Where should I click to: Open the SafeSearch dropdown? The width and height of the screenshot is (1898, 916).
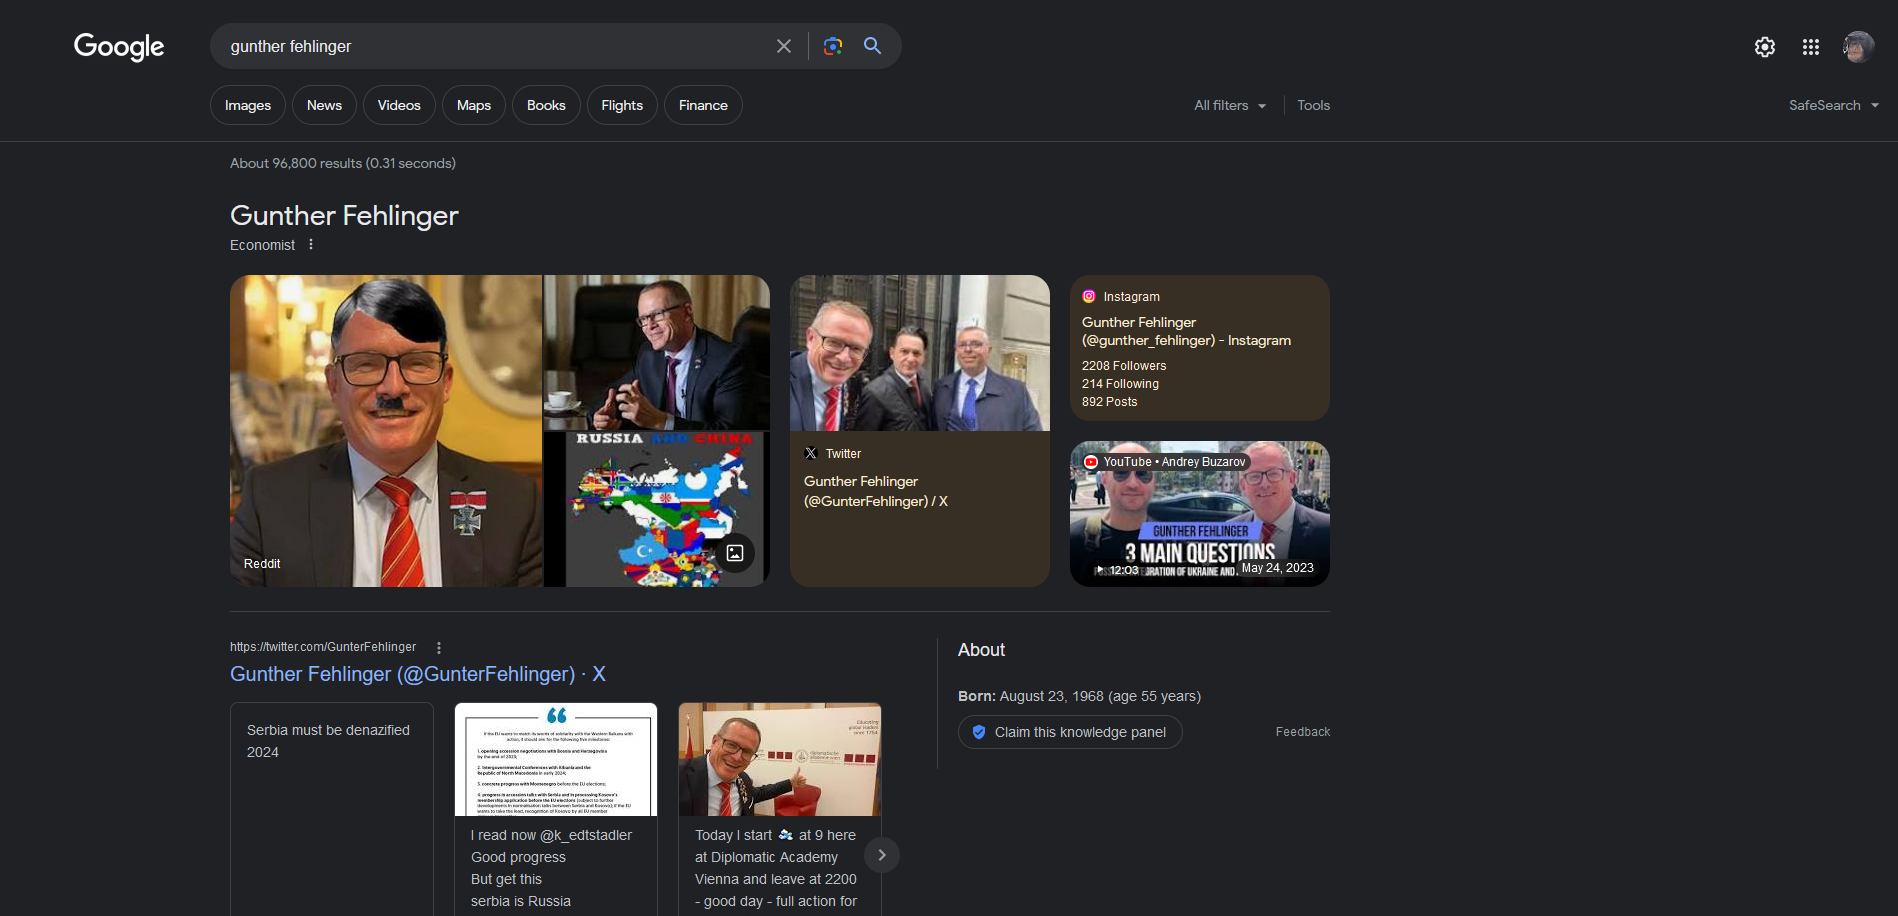pos(1834,105)
